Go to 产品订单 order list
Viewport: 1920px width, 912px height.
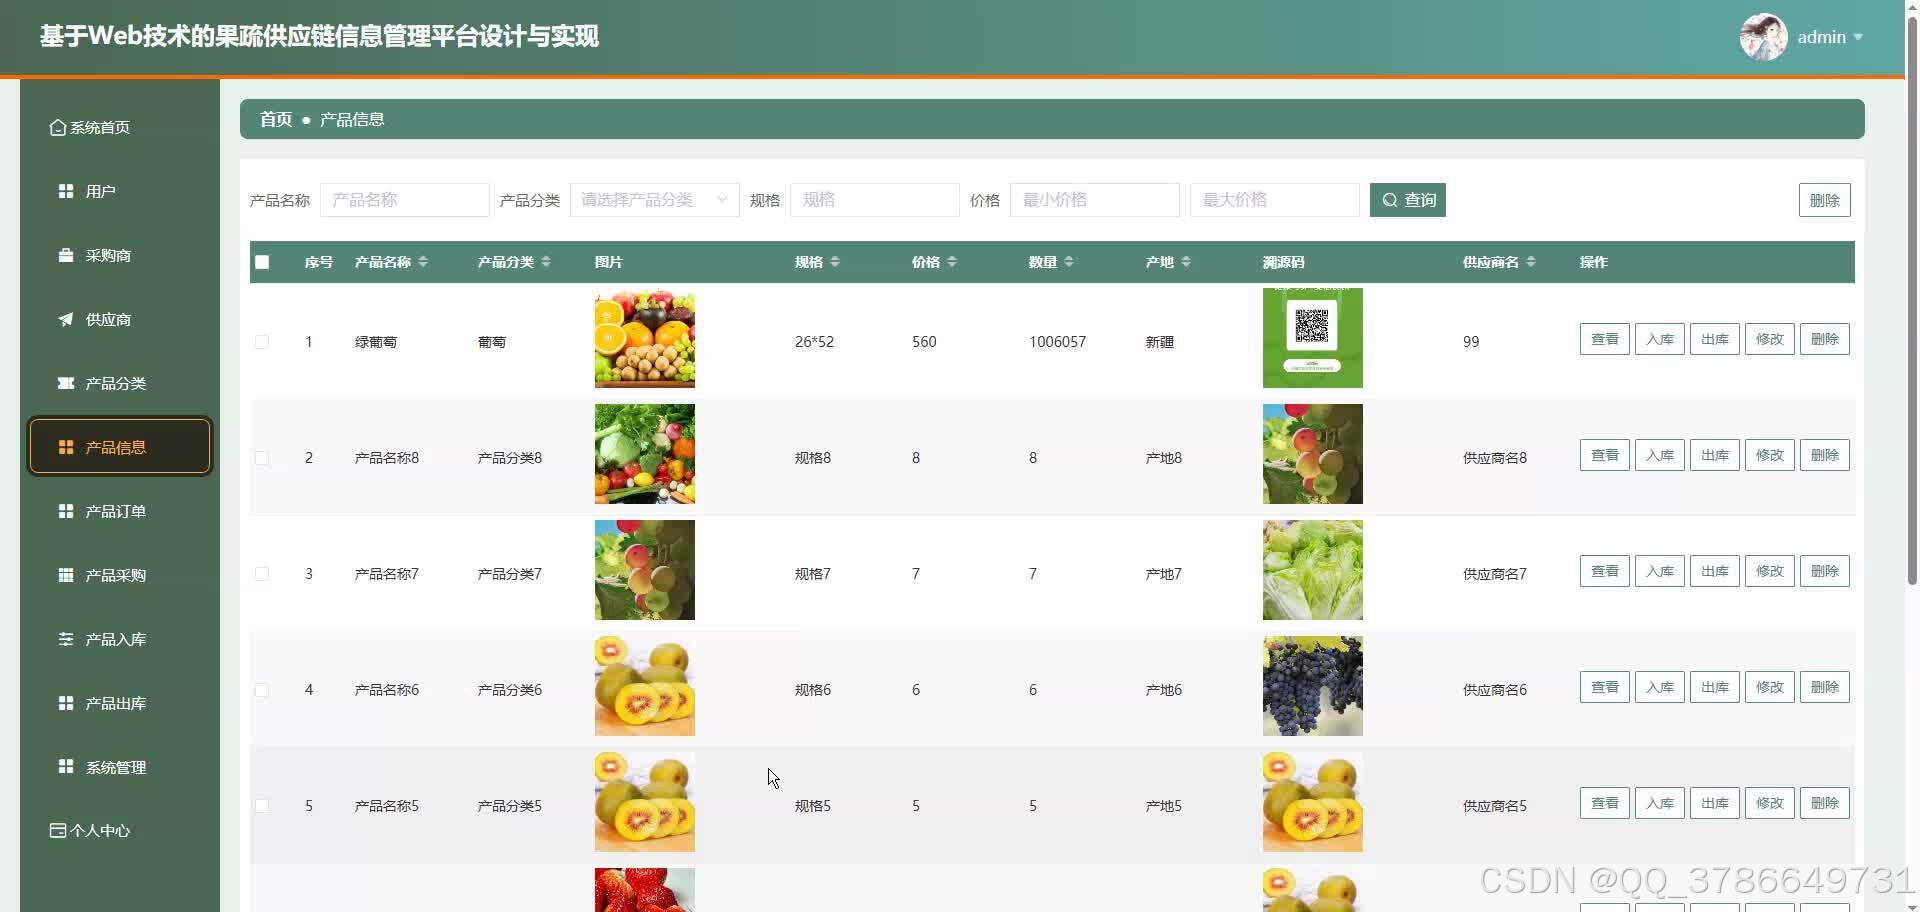112,511
